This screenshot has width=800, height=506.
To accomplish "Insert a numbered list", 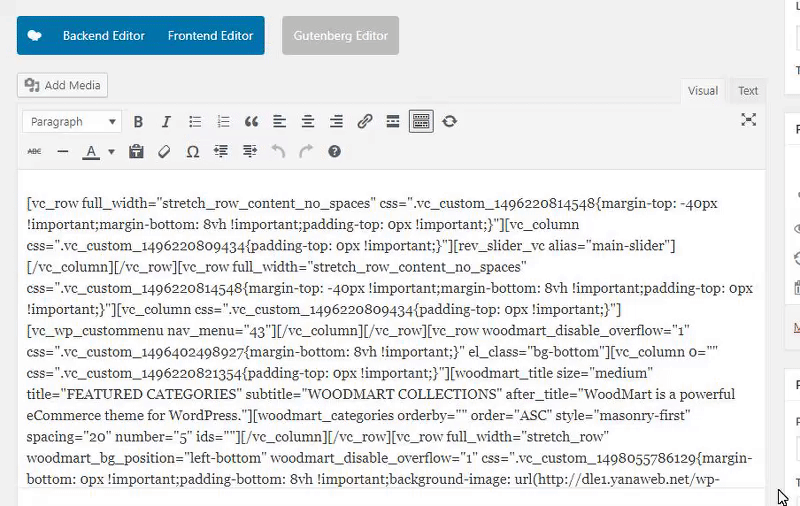I will [x=223, y=122].
